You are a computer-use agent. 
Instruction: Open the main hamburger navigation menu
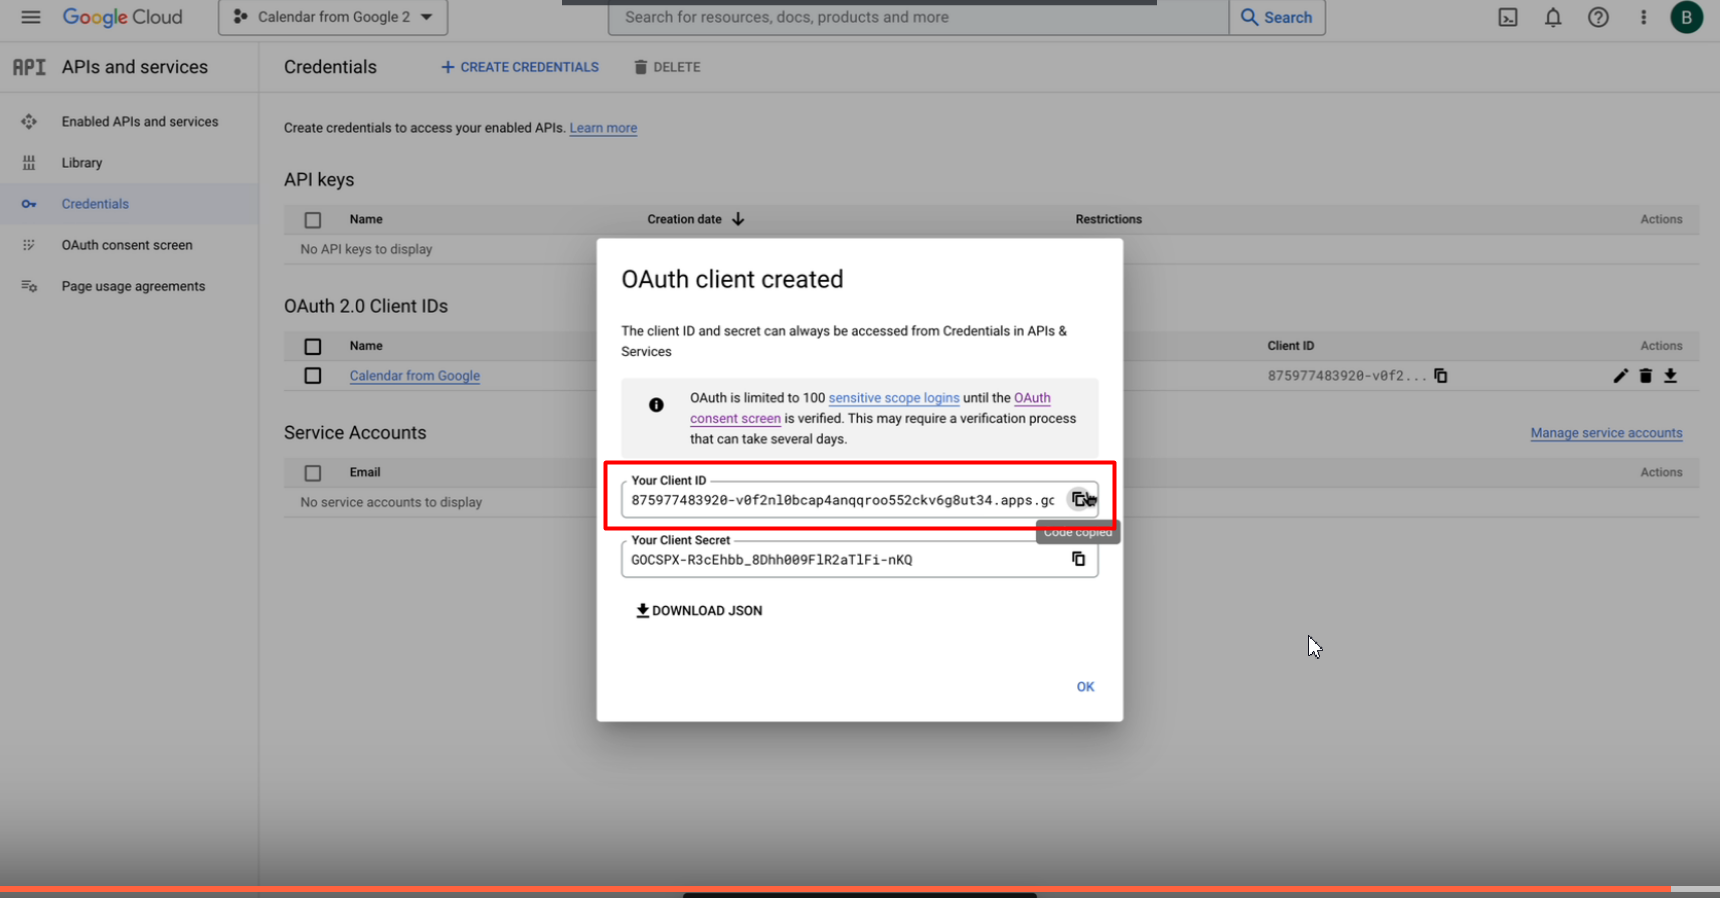pos(30,17)
